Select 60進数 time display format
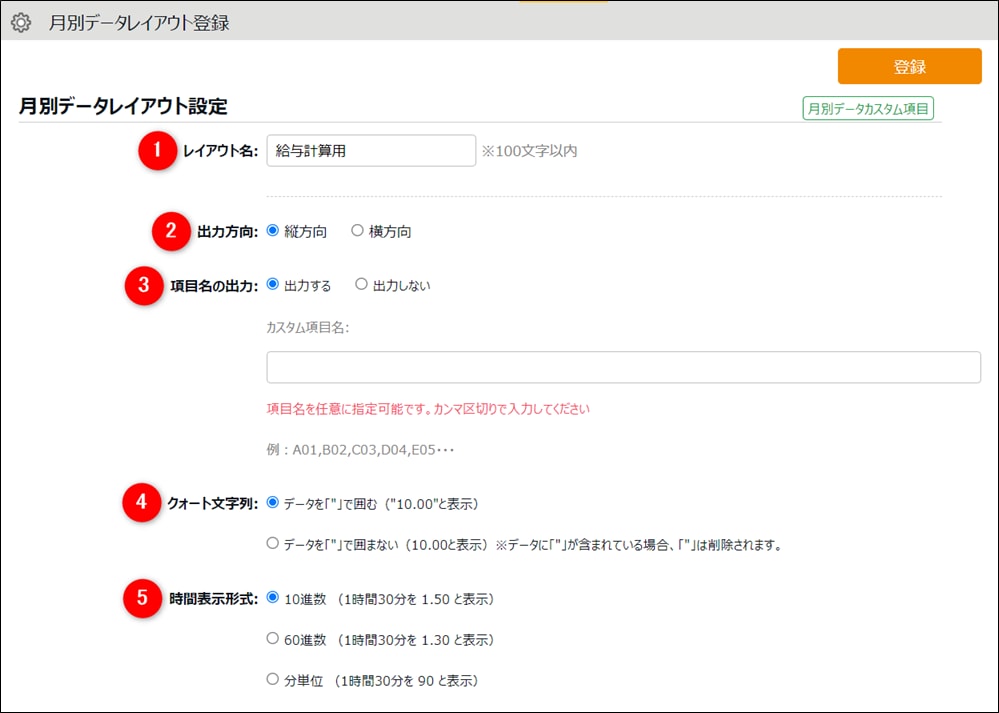The image size is (999, 713). pos(273,638)
